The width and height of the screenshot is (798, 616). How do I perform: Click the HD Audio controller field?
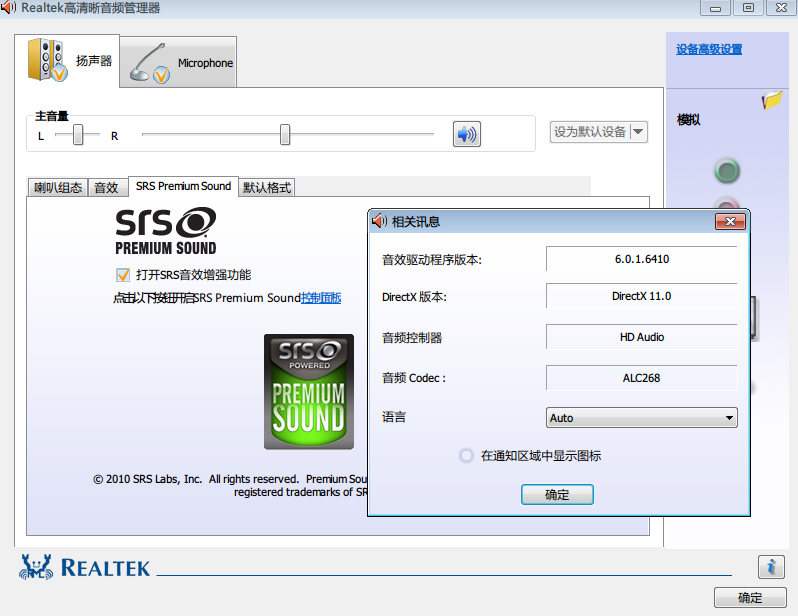(x=641, y=337)
